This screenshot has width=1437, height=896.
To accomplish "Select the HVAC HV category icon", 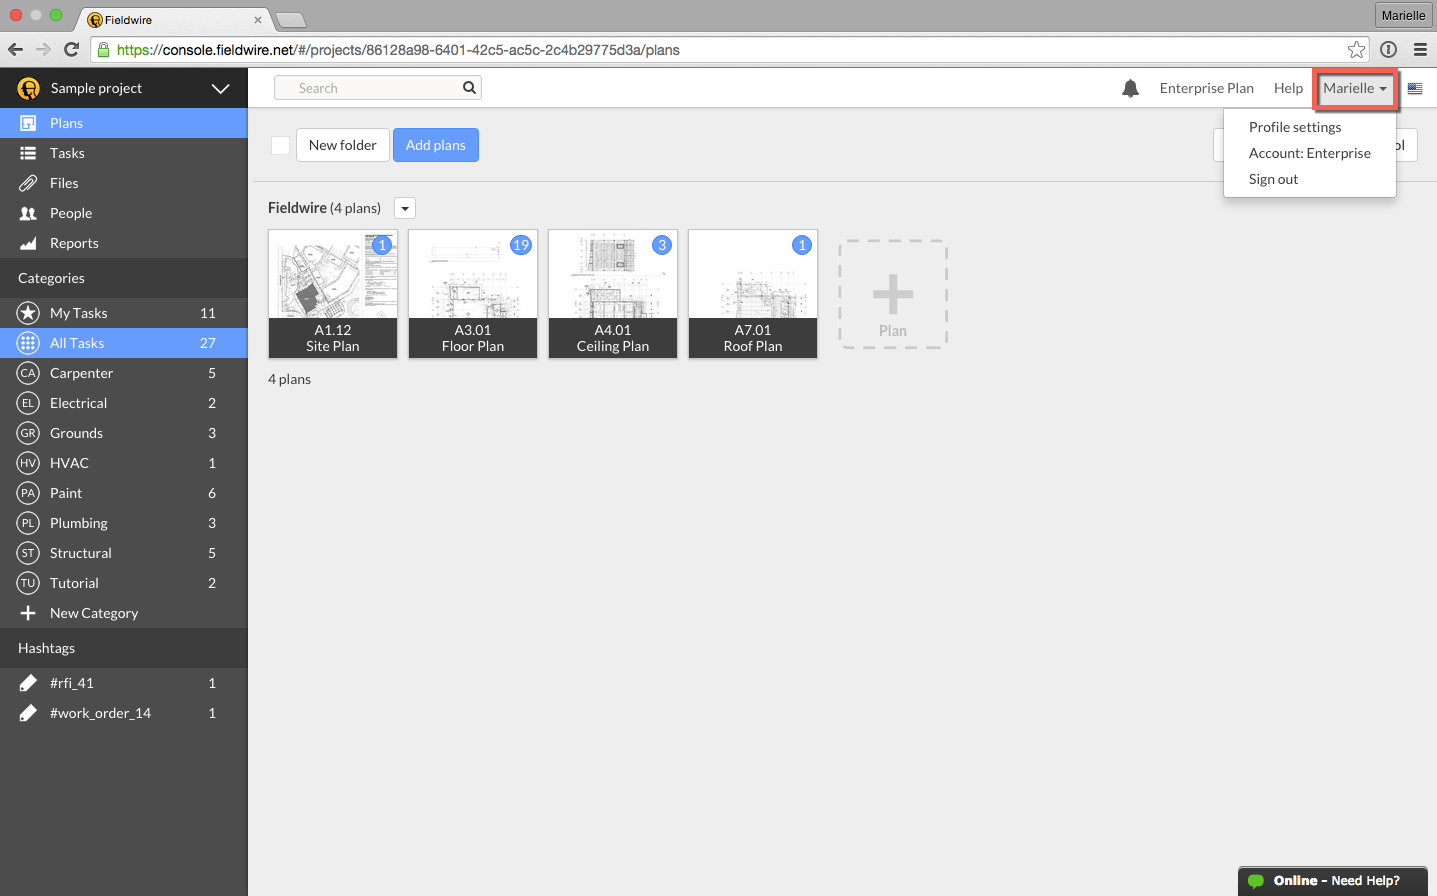I will [28, 463].
